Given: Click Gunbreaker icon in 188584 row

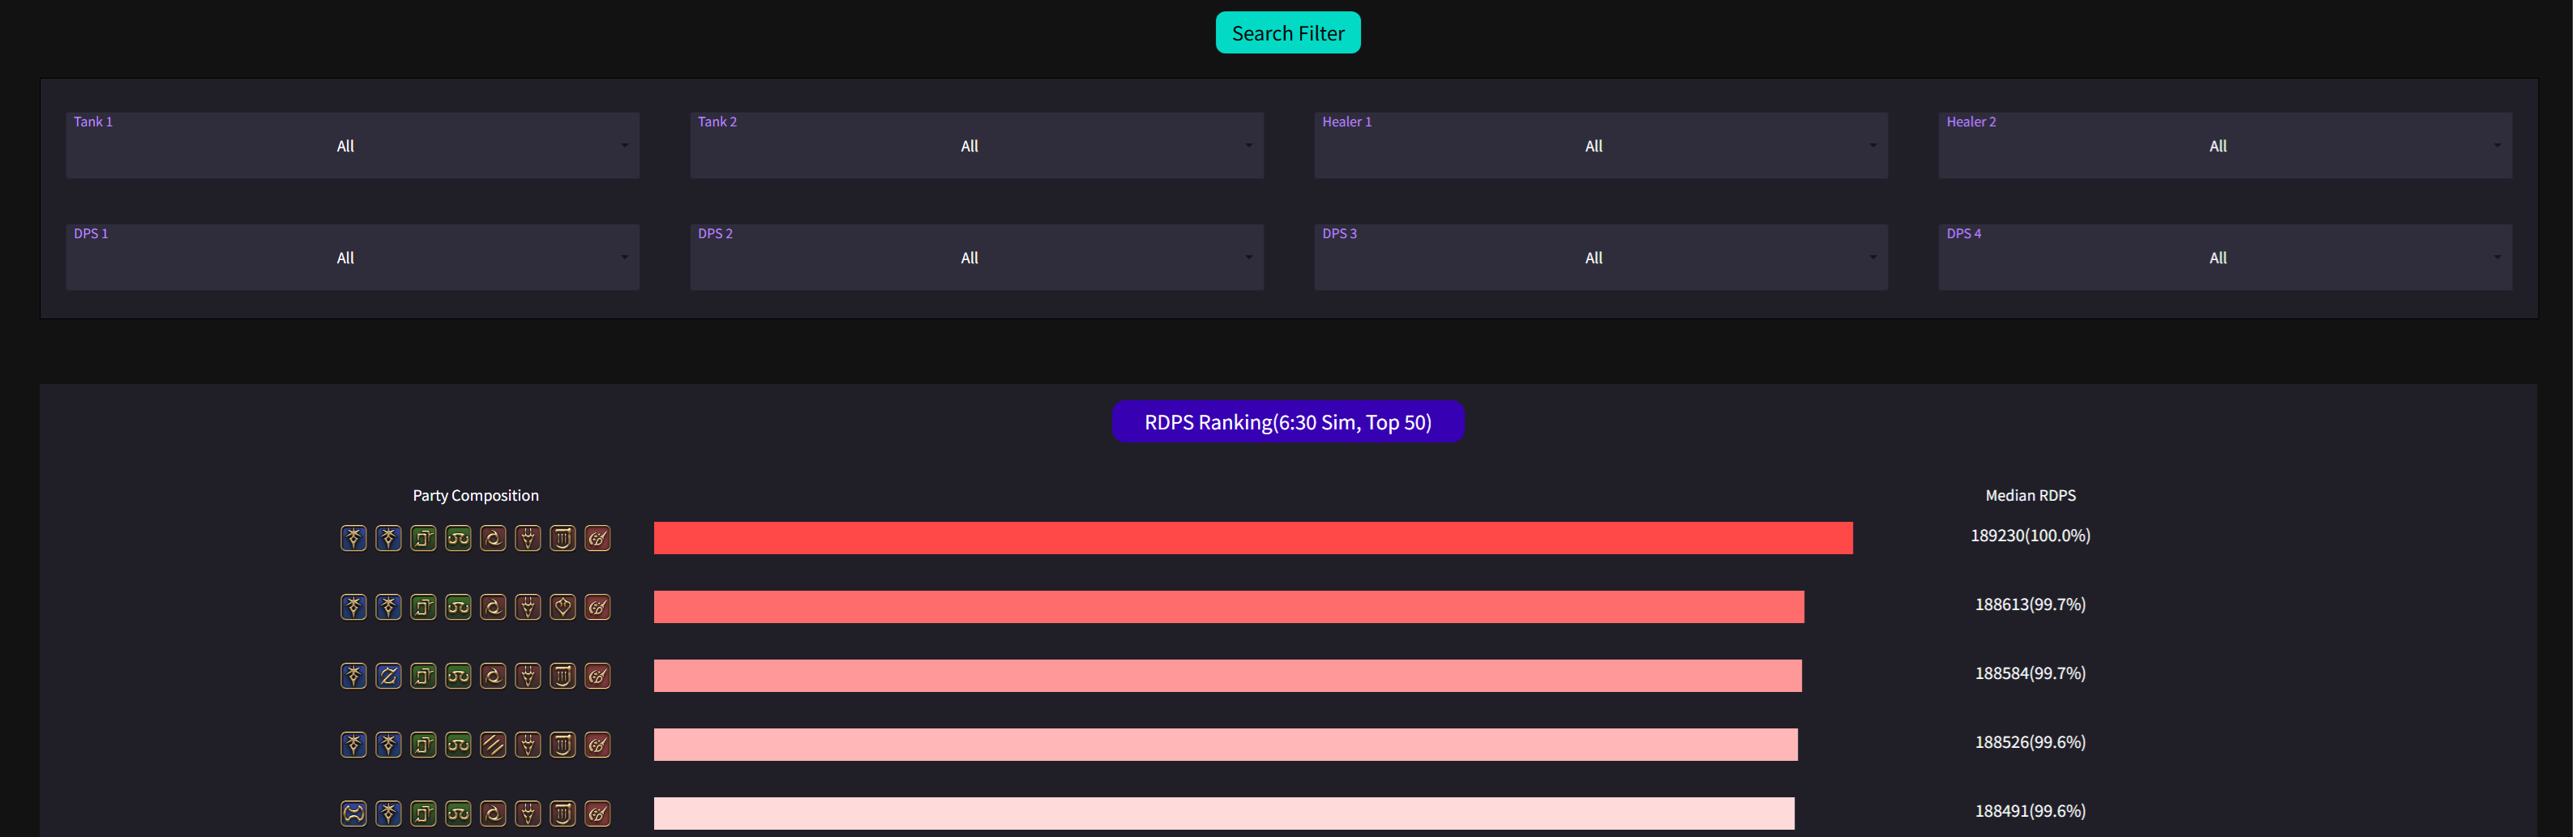Looking at the screenshot, I should (388, 676).
